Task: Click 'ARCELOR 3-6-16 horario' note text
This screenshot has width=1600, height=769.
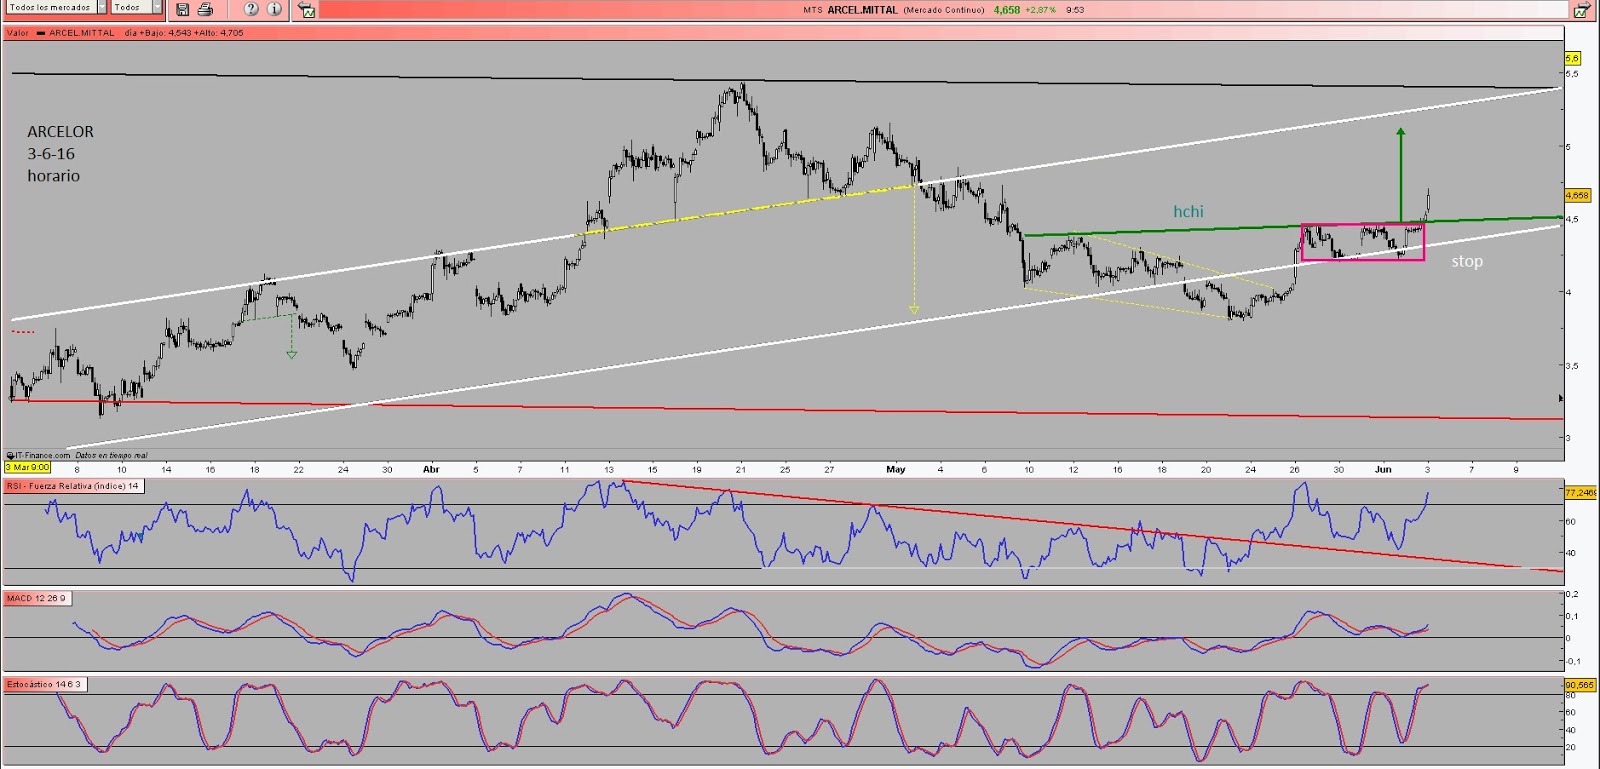Action: (x=60, y=153)
